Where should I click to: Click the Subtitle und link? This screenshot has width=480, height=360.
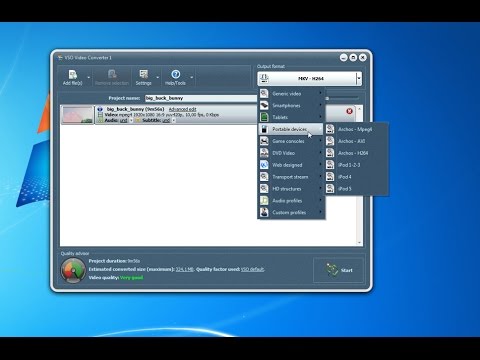pyautogui.click(x=166, y=120)
